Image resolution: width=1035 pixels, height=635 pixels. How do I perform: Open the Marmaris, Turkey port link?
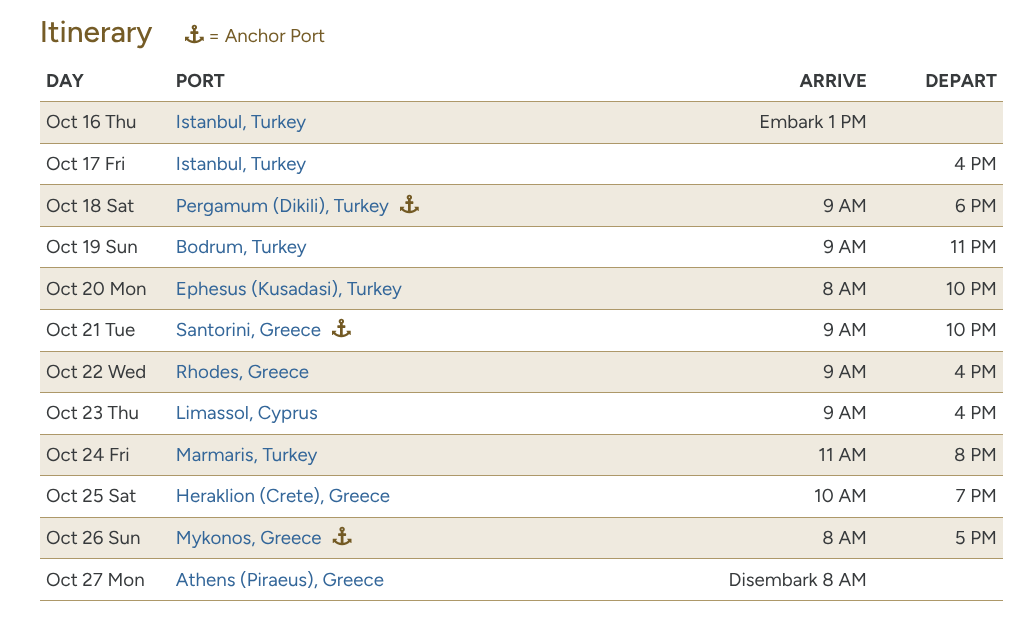pos(247,455)
